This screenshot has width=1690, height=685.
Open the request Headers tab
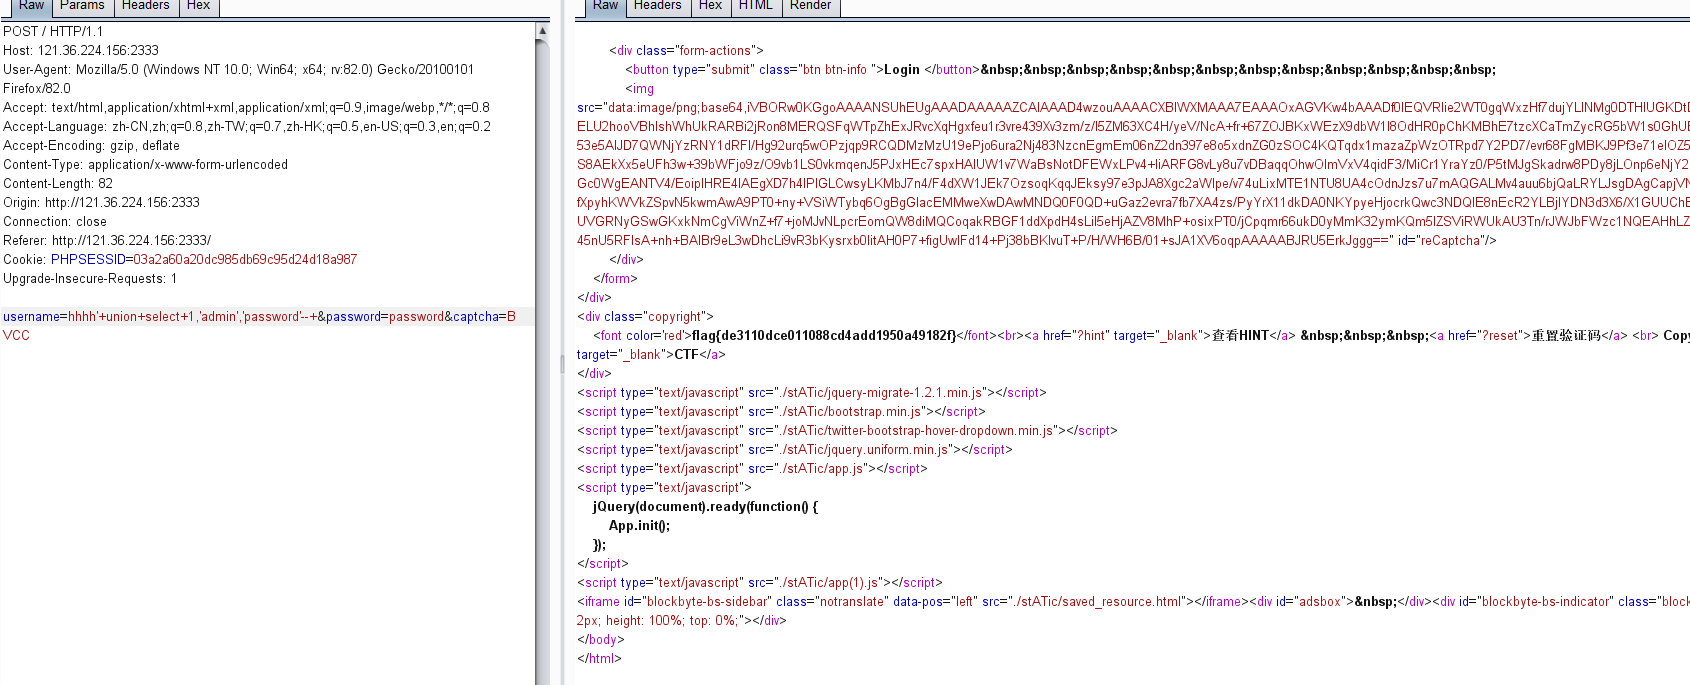click(x=145, y=6)
